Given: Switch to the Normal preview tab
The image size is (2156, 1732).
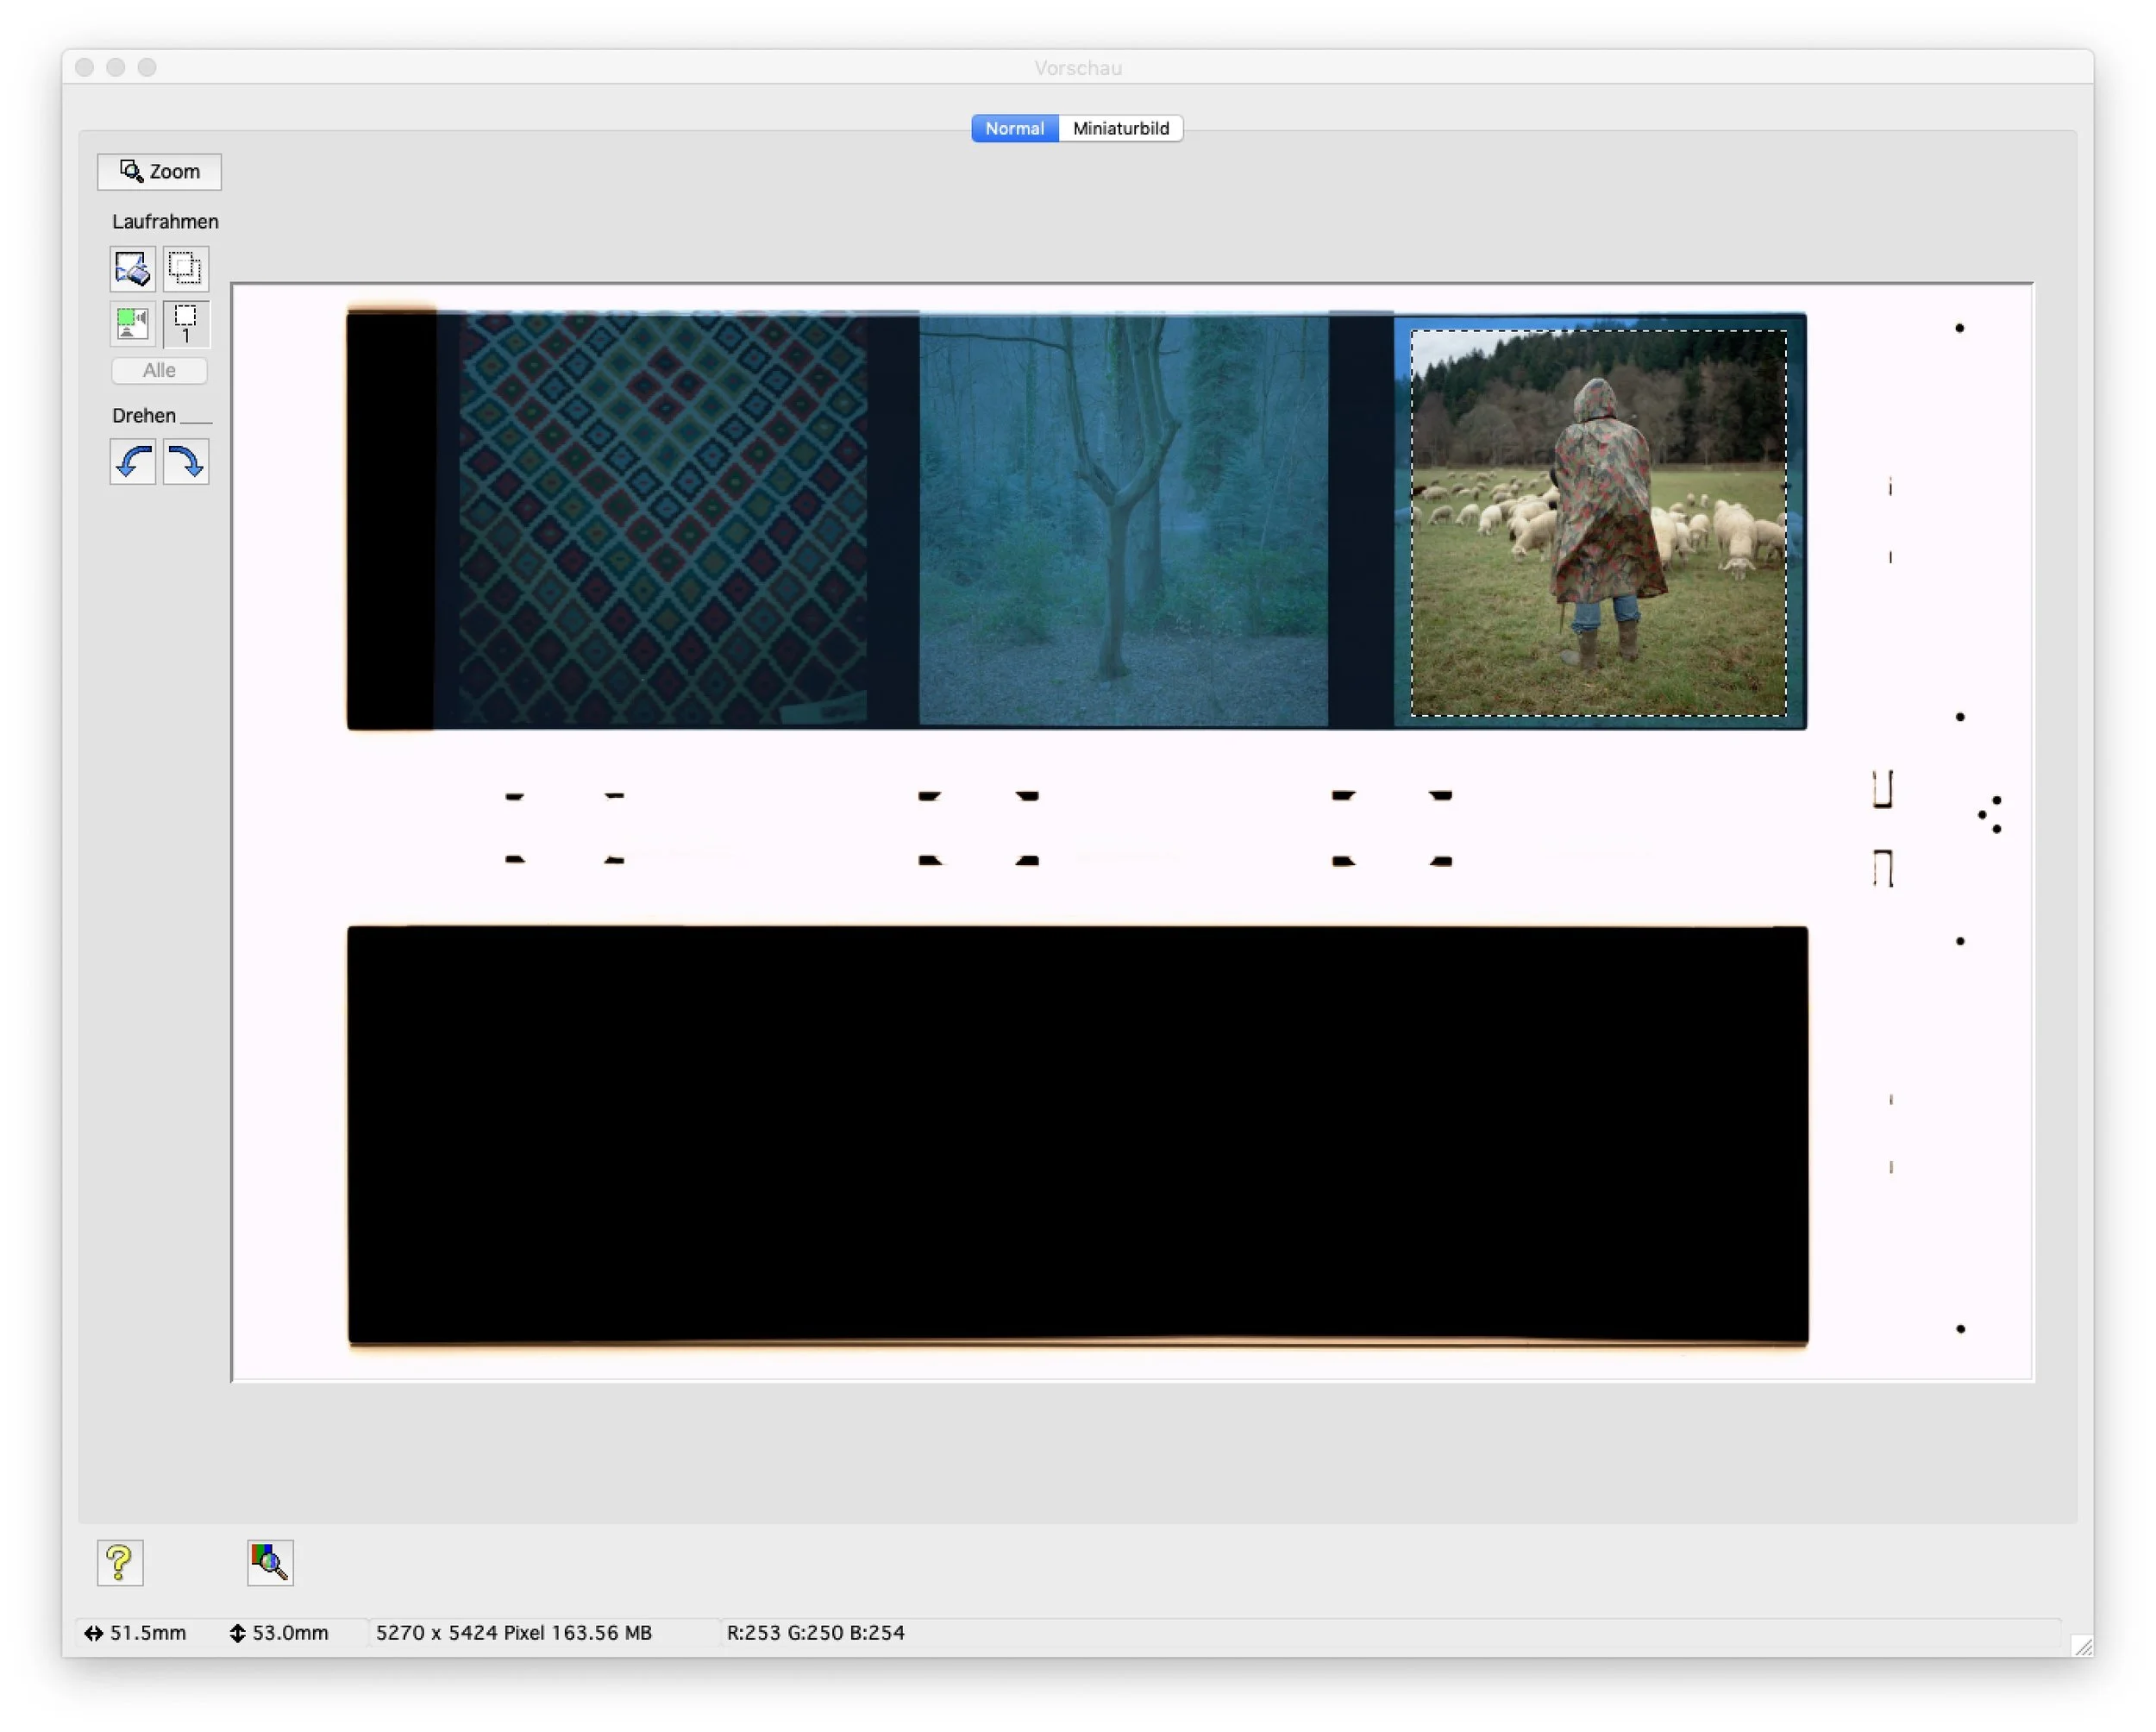Looking at the screenshot, I should (x=1014, y=128).
